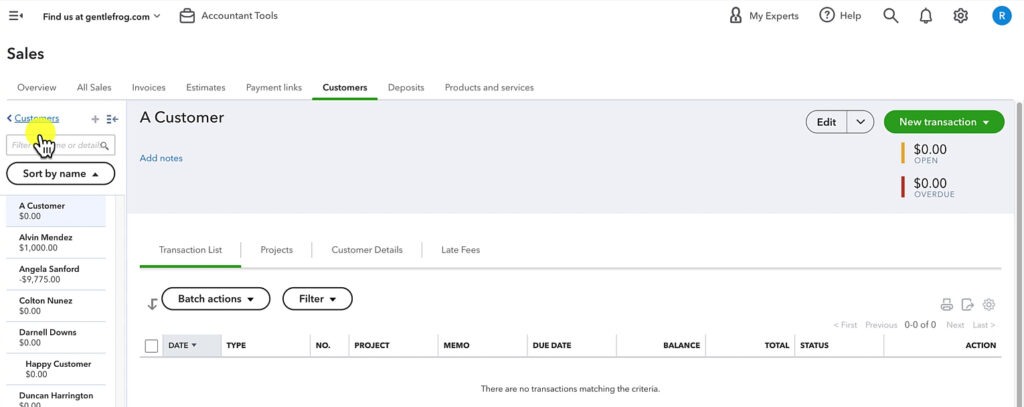Check the select-all transactions checkbox
The image size is (1024, 407).
point(152,346)
